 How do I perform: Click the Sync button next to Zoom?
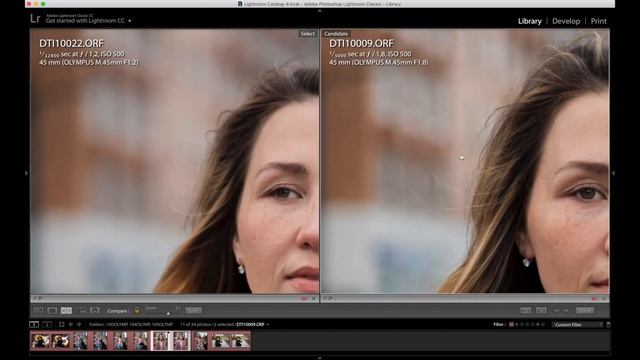pos(193,311)
